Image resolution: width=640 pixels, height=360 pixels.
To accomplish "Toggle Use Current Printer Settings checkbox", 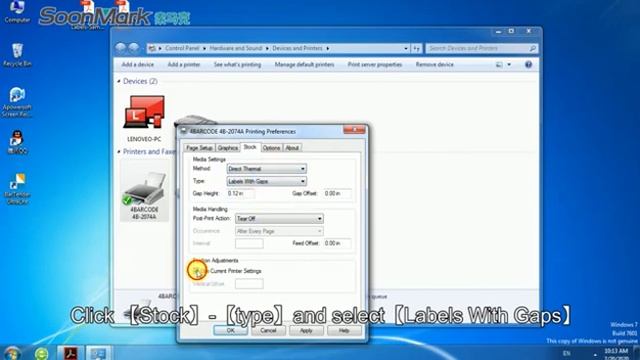I will pyautogui.click(x=197, y=271).
